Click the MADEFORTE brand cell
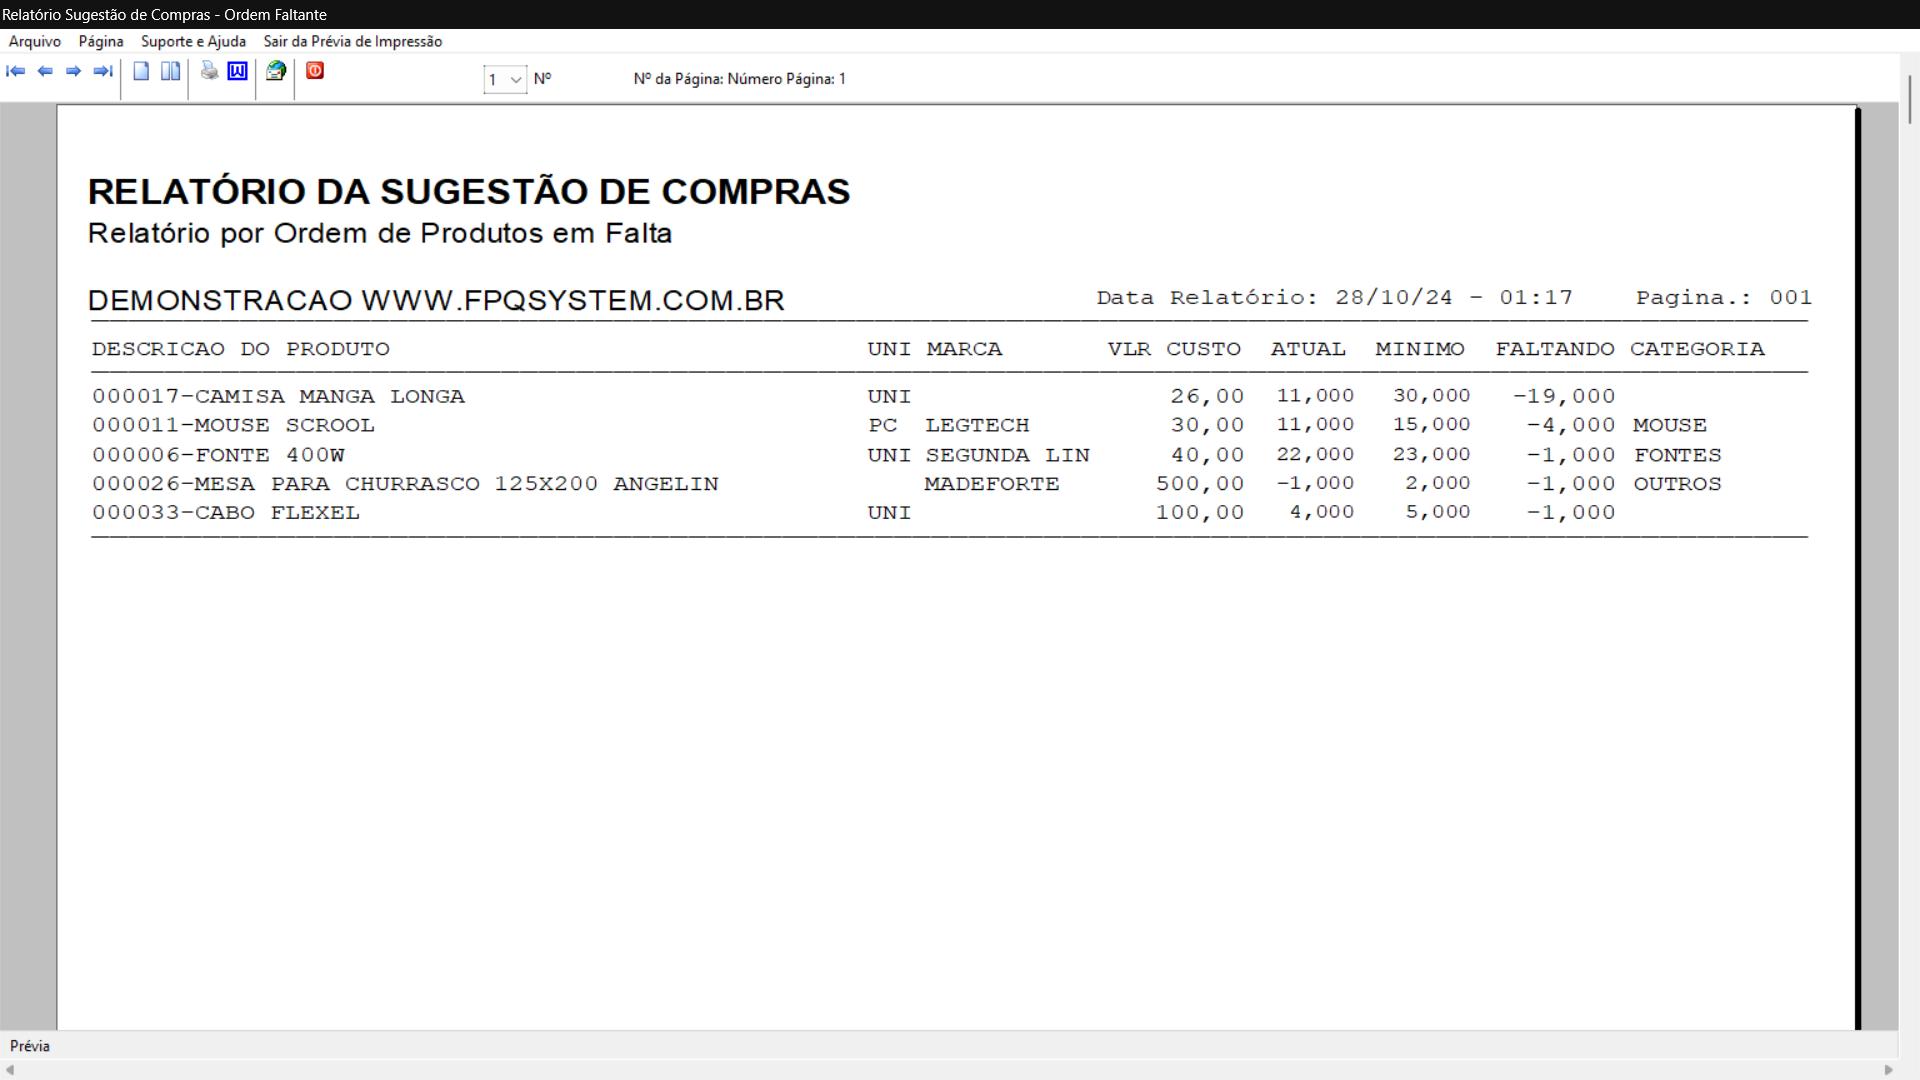The image size is (1920, 1080). [992, 484]
